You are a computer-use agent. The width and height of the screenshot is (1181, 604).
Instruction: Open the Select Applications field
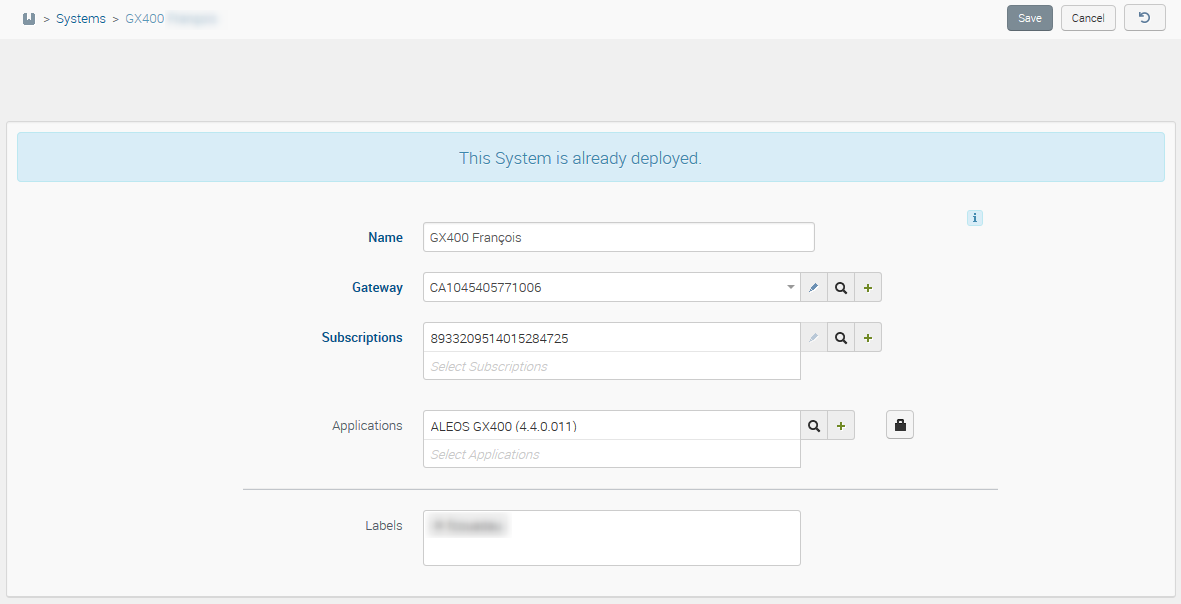tap(610, 454)
